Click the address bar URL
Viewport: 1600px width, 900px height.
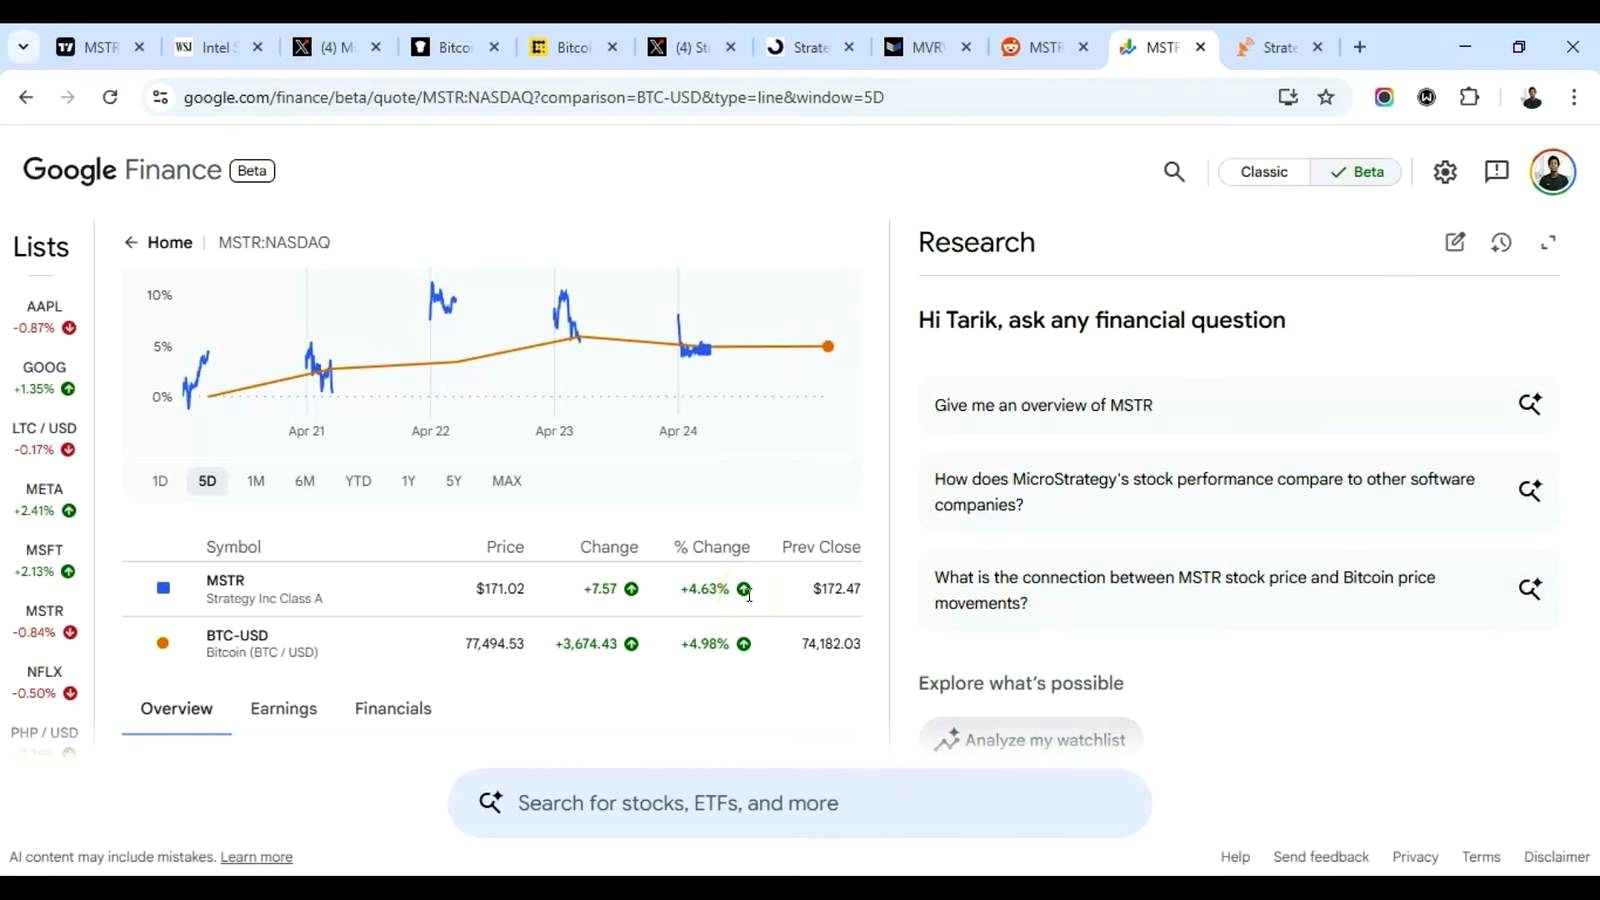tap(534, 97)
